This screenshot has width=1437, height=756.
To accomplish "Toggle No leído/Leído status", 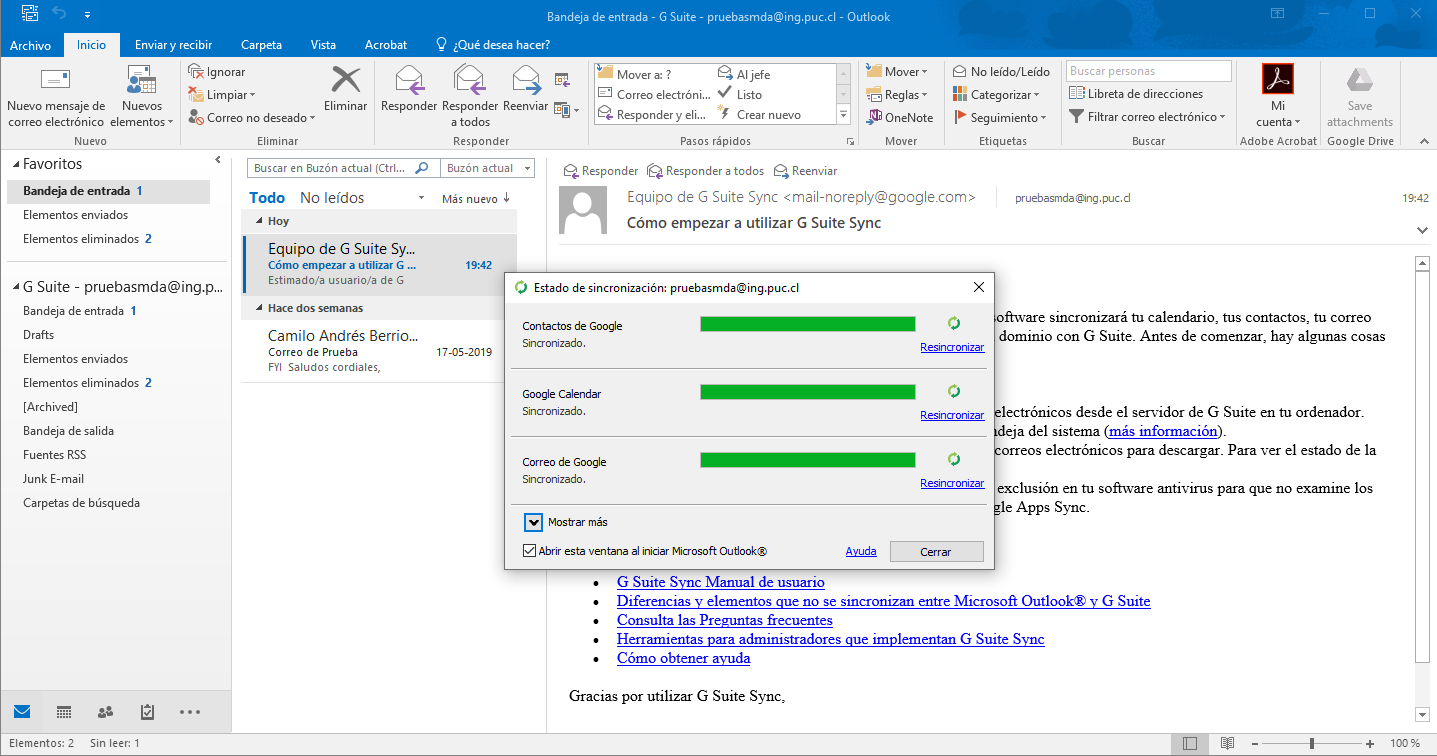I will 1000,72.
